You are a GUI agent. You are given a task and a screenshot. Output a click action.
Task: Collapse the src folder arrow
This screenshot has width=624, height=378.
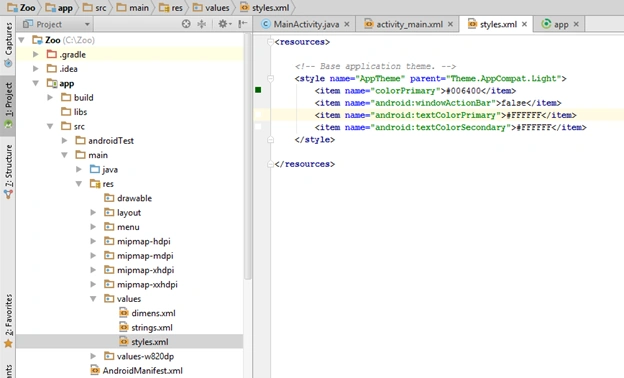[50, 126]
